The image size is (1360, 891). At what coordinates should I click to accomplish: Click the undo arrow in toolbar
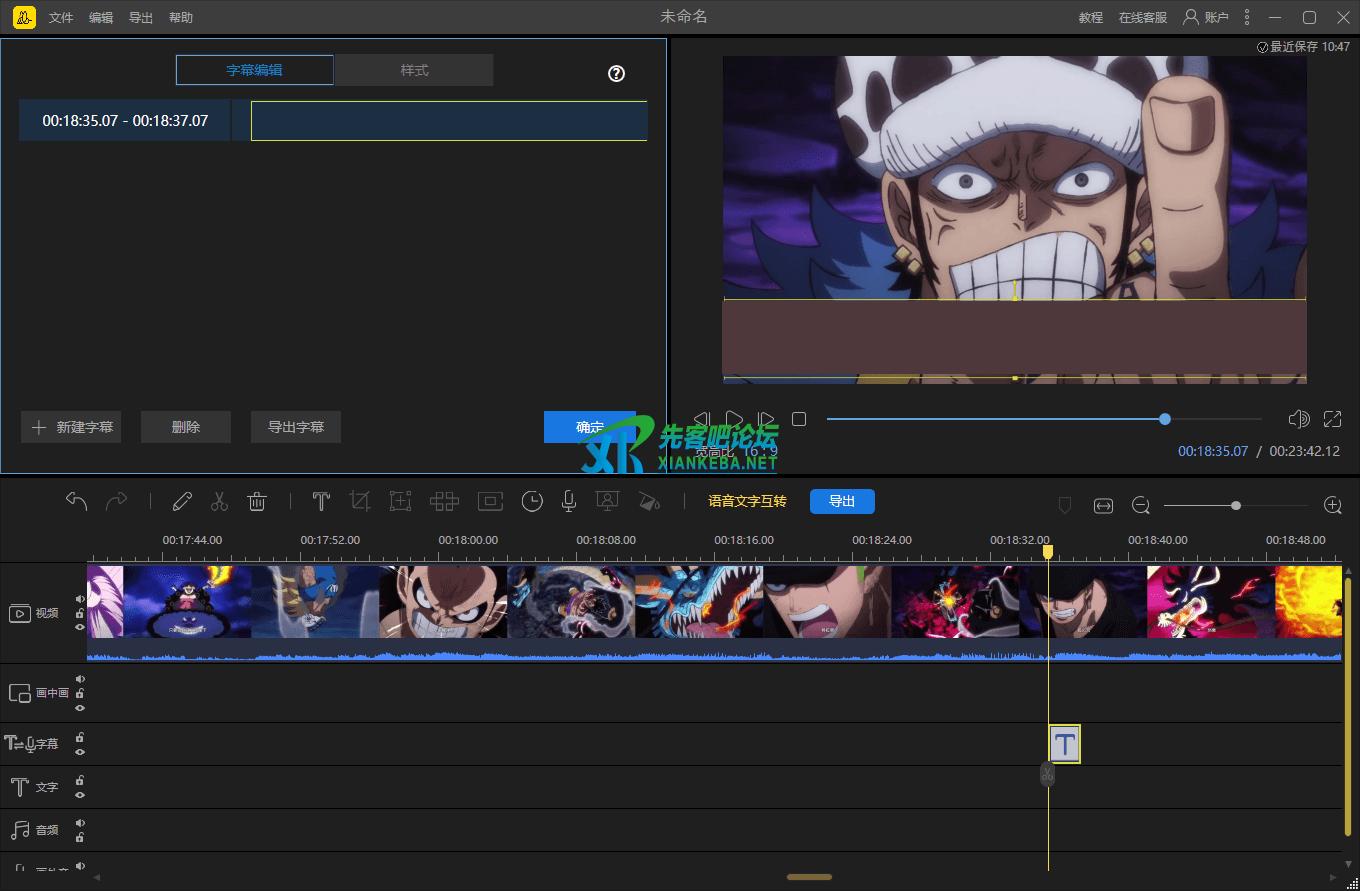point(77,501)
